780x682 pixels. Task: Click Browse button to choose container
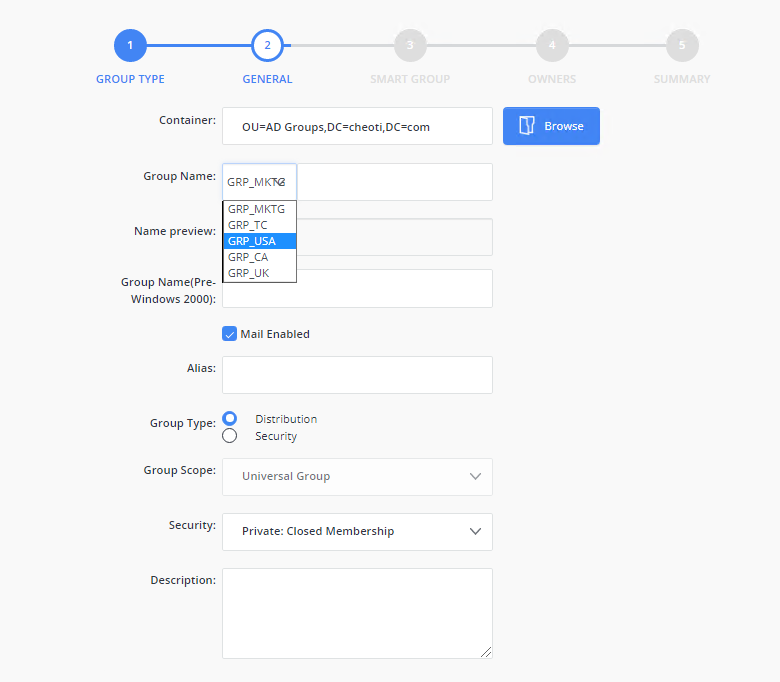[551, 126]
